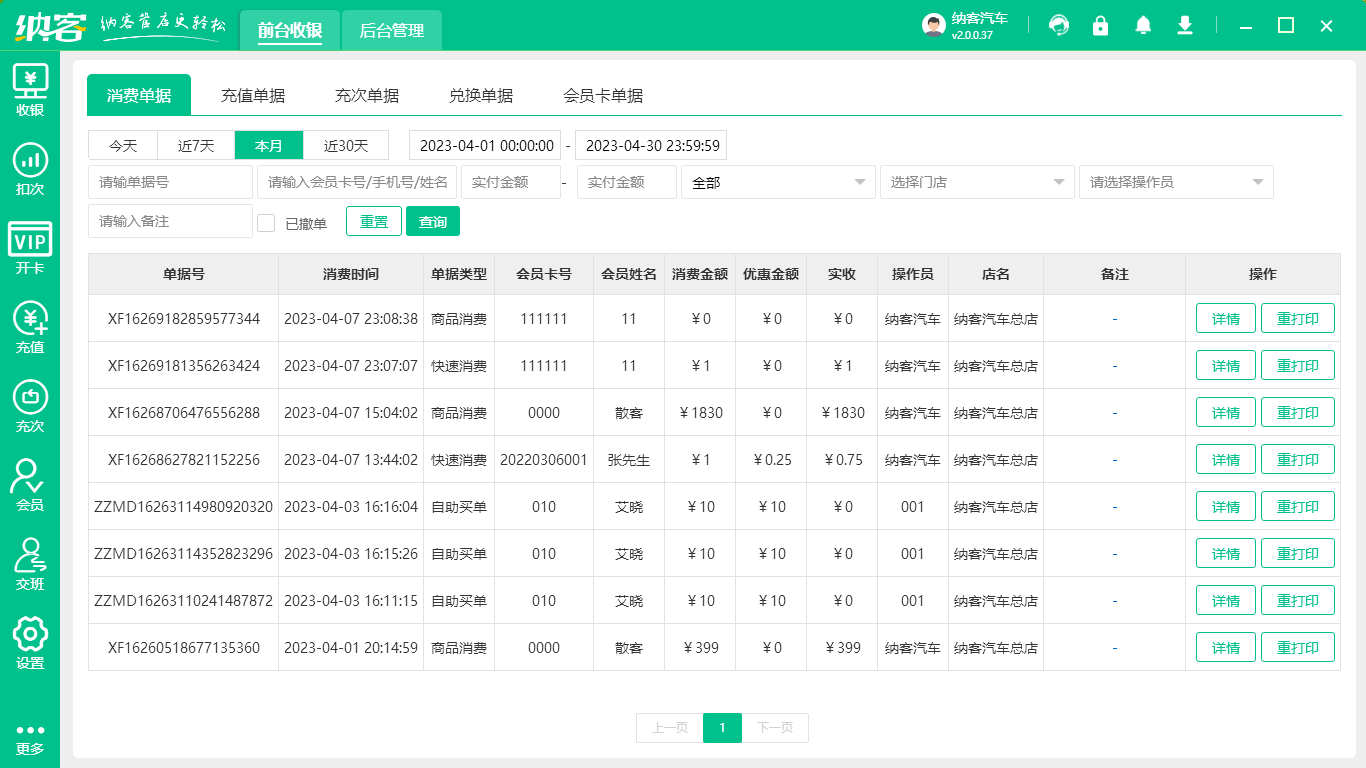The width and height of the screenshot is (1366, 768).
Task: Open the 全部 type dropdown
Action: click(x=778, y=182)
